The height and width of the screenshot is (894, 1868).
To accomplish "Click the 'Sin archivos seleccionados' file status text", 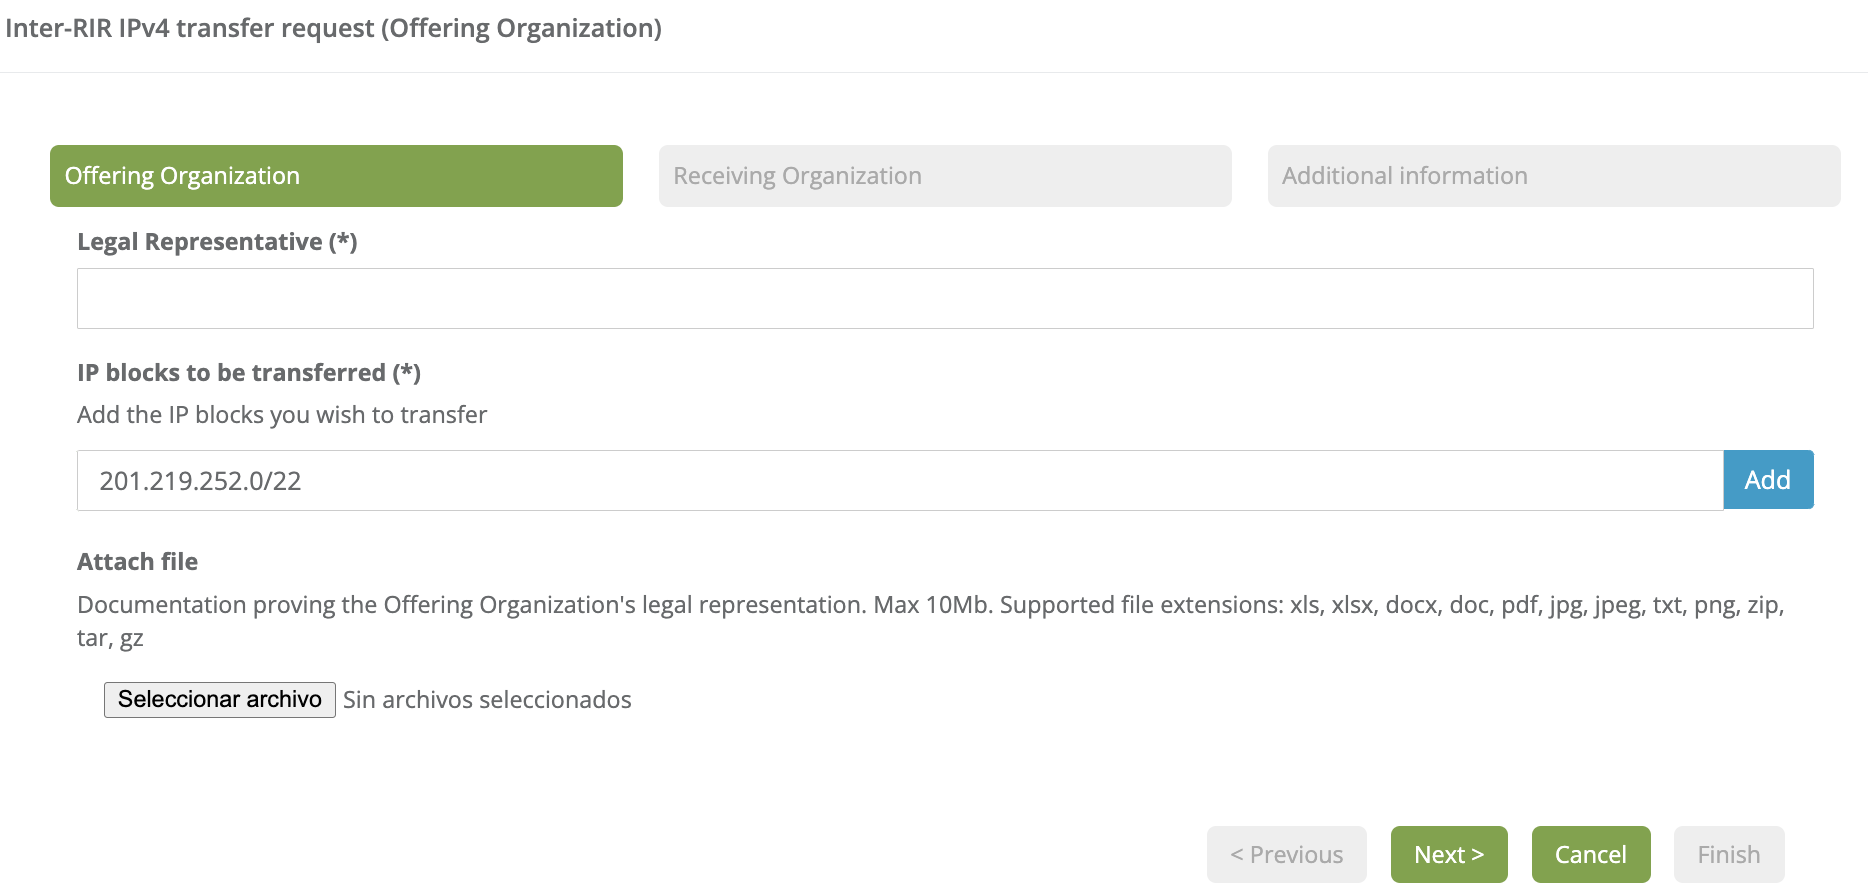I will coord(487,700).
